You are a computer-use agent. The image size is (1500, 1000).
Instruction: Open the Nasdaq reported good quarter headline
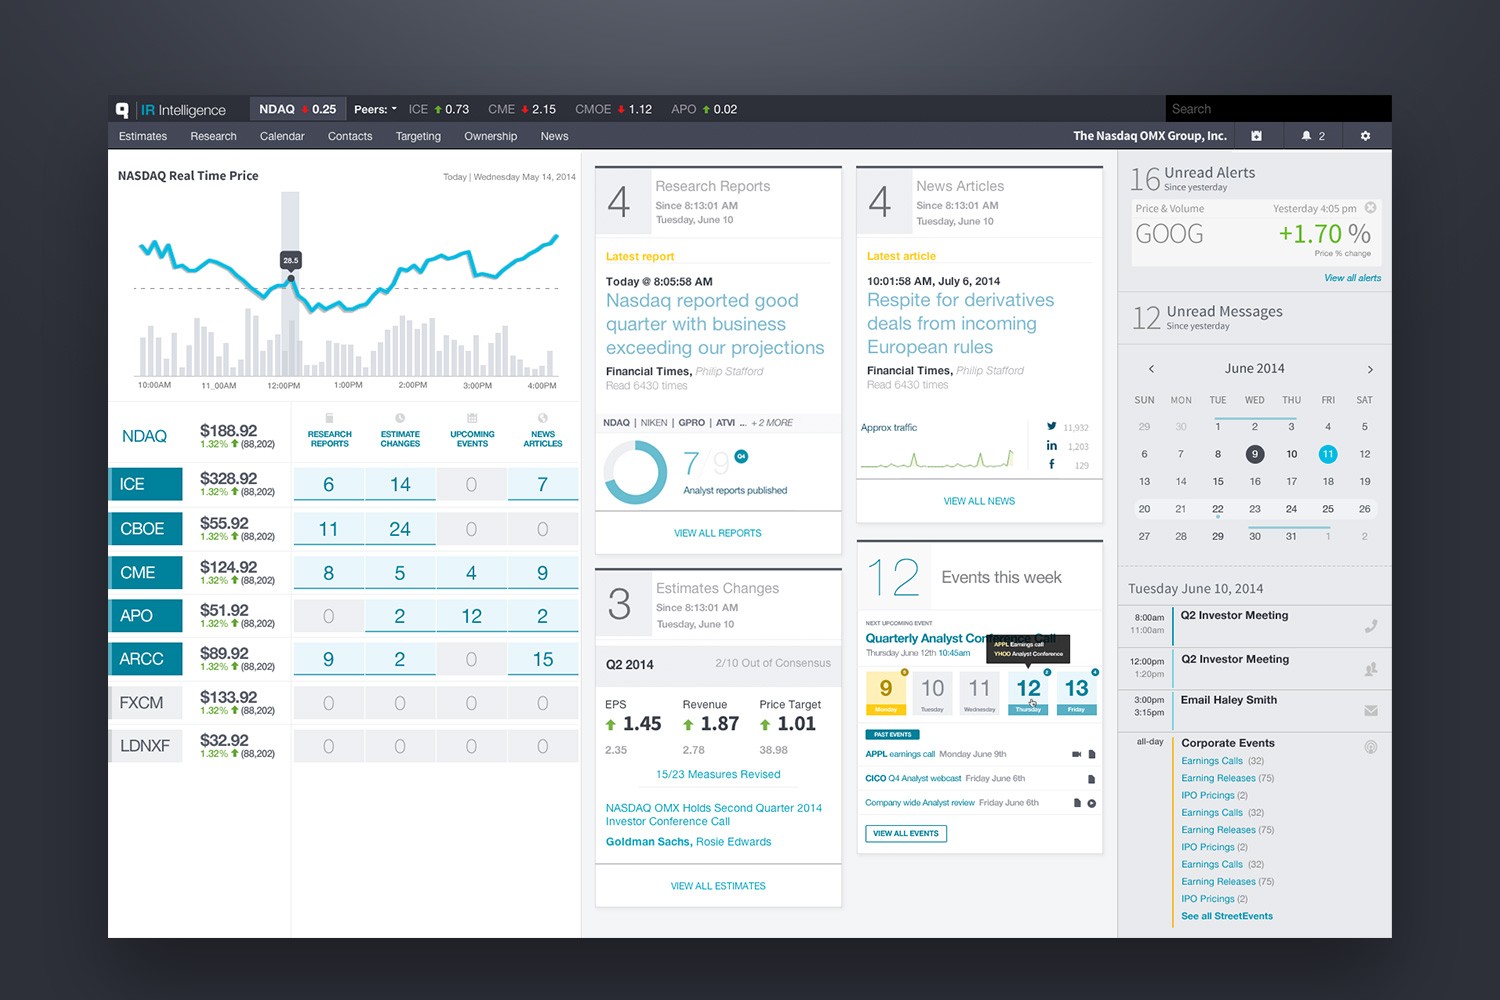[715, 324]
